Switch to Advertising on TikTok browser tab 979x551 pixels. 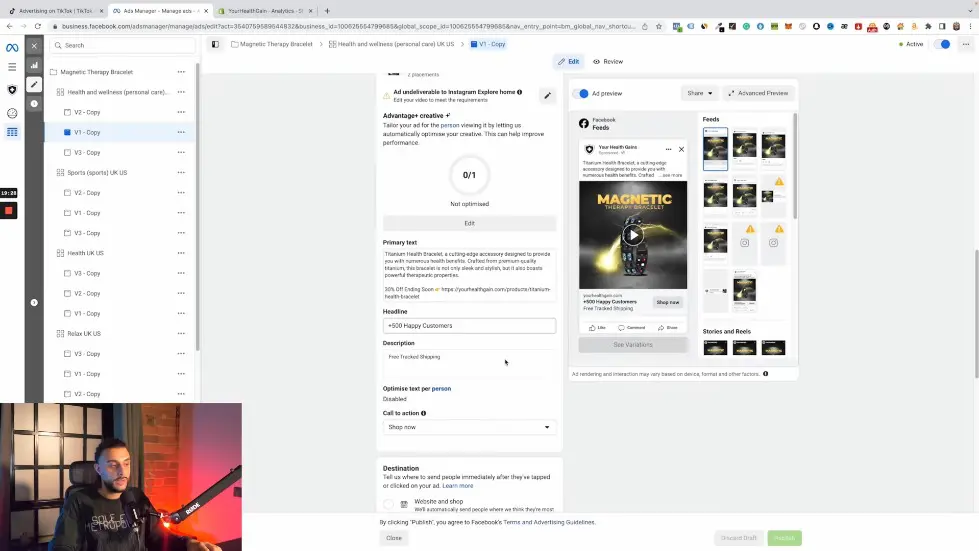coord(55,11)
